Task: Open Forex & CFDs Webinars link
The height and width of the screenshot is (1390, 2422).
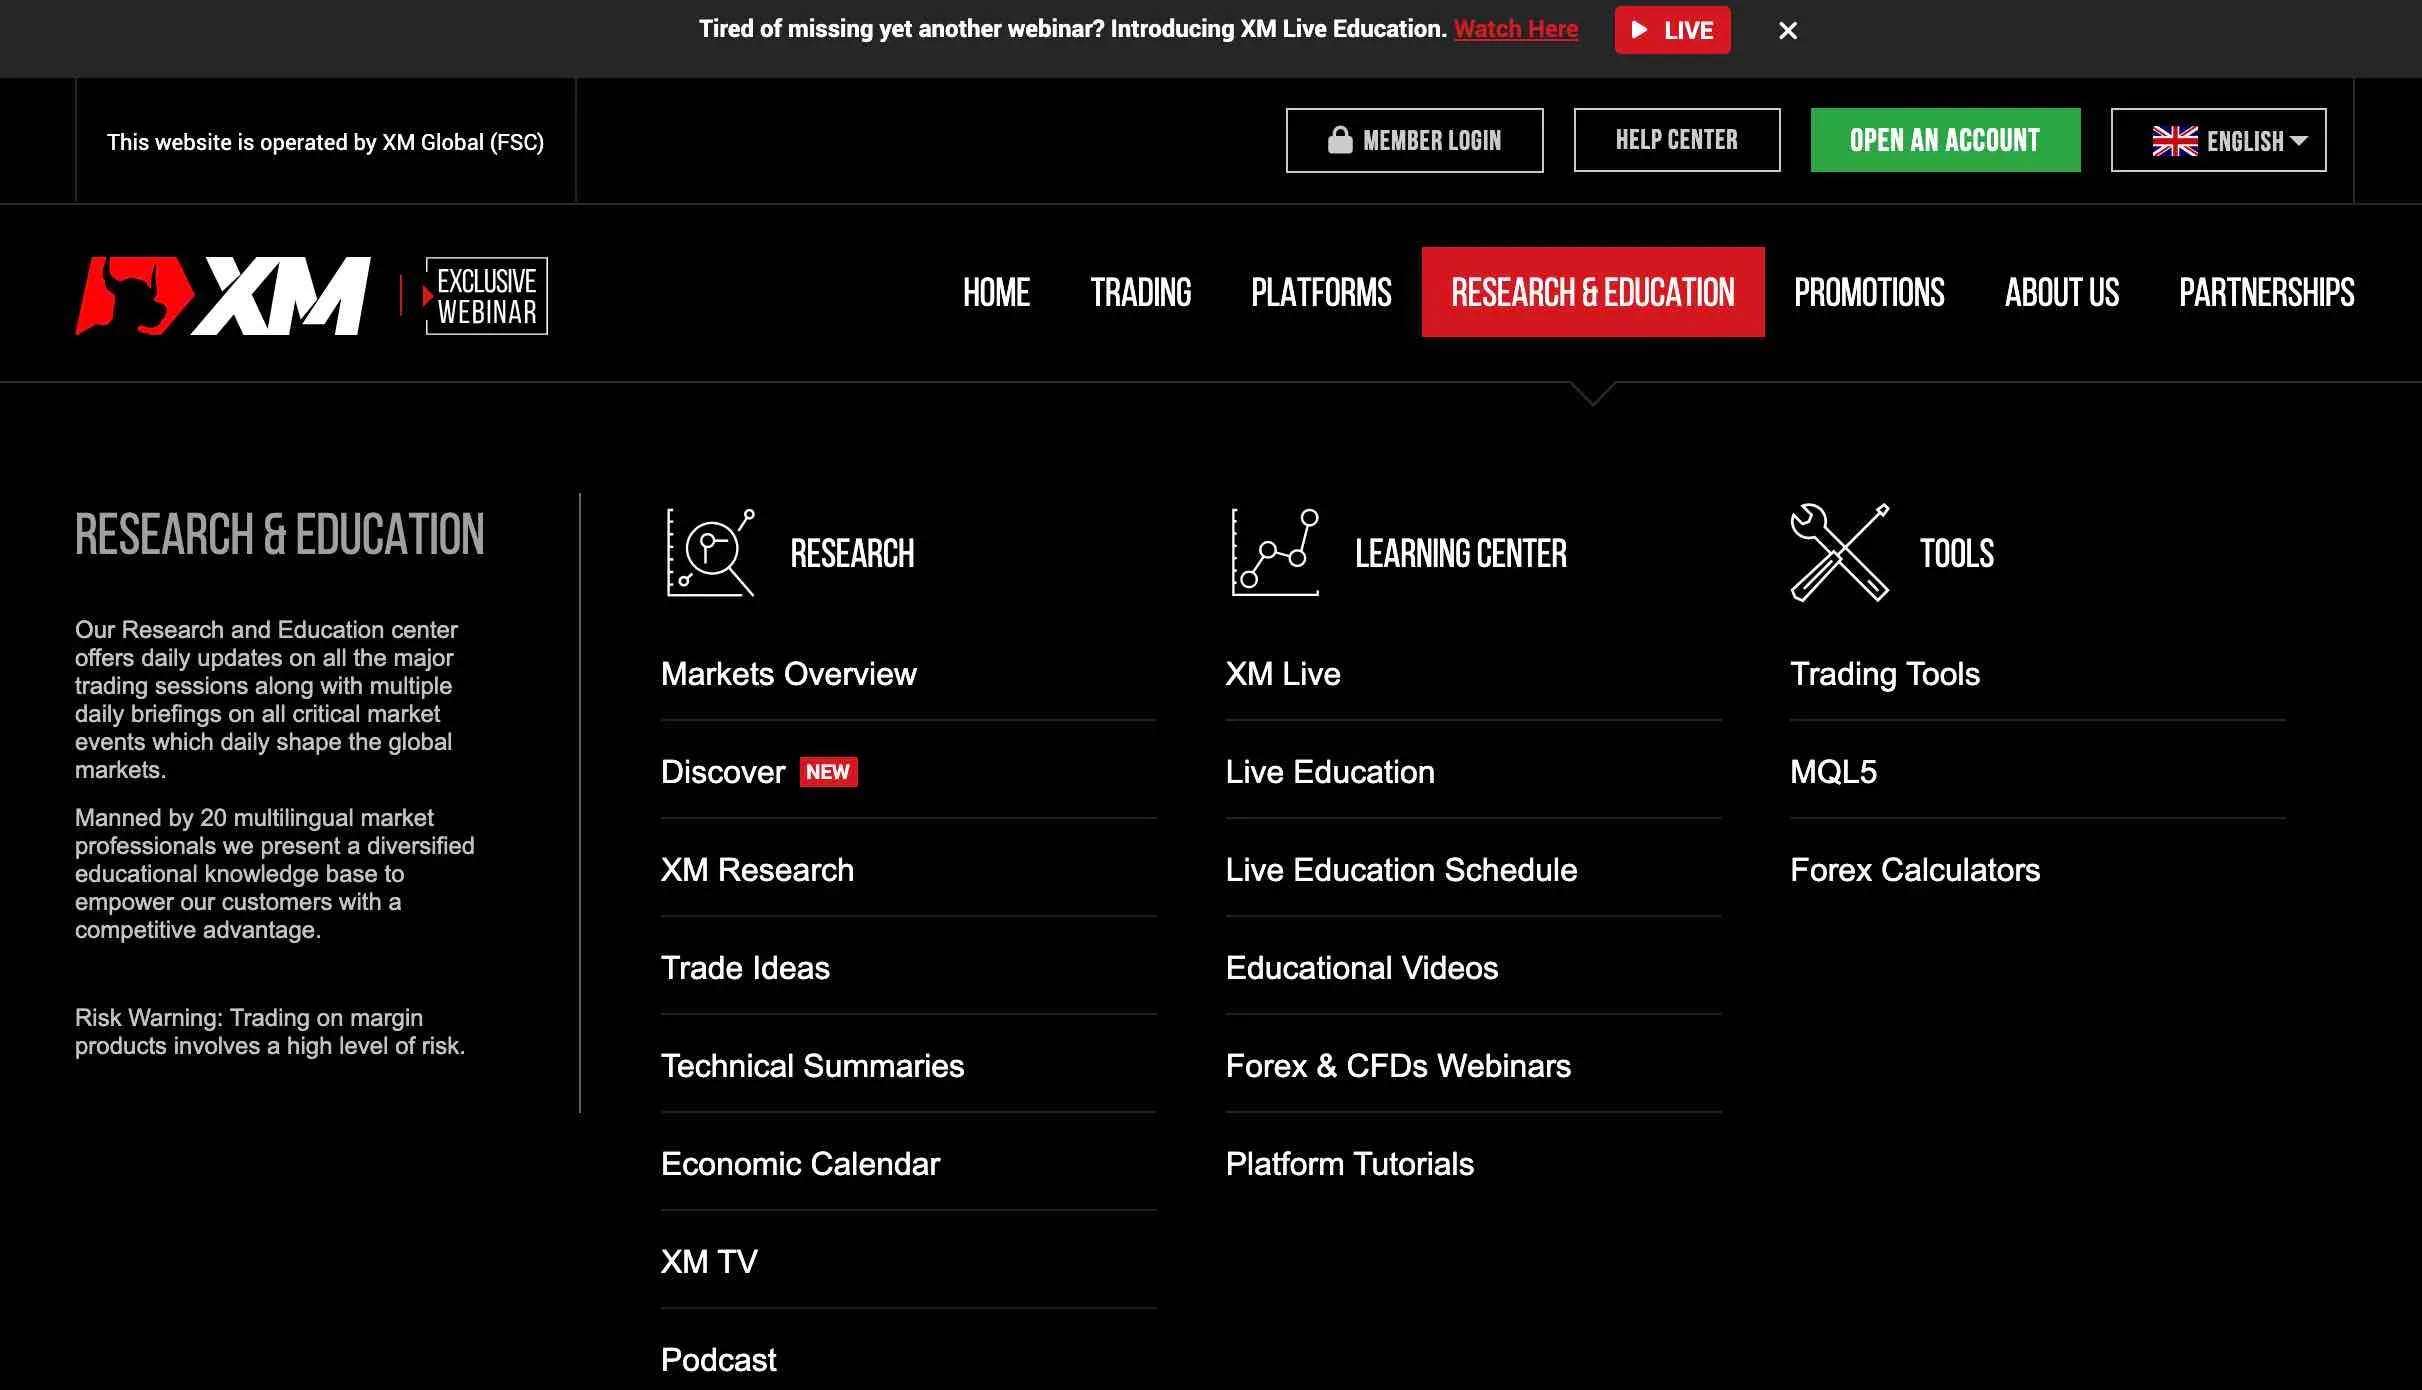Action: click(1398, 1066)
